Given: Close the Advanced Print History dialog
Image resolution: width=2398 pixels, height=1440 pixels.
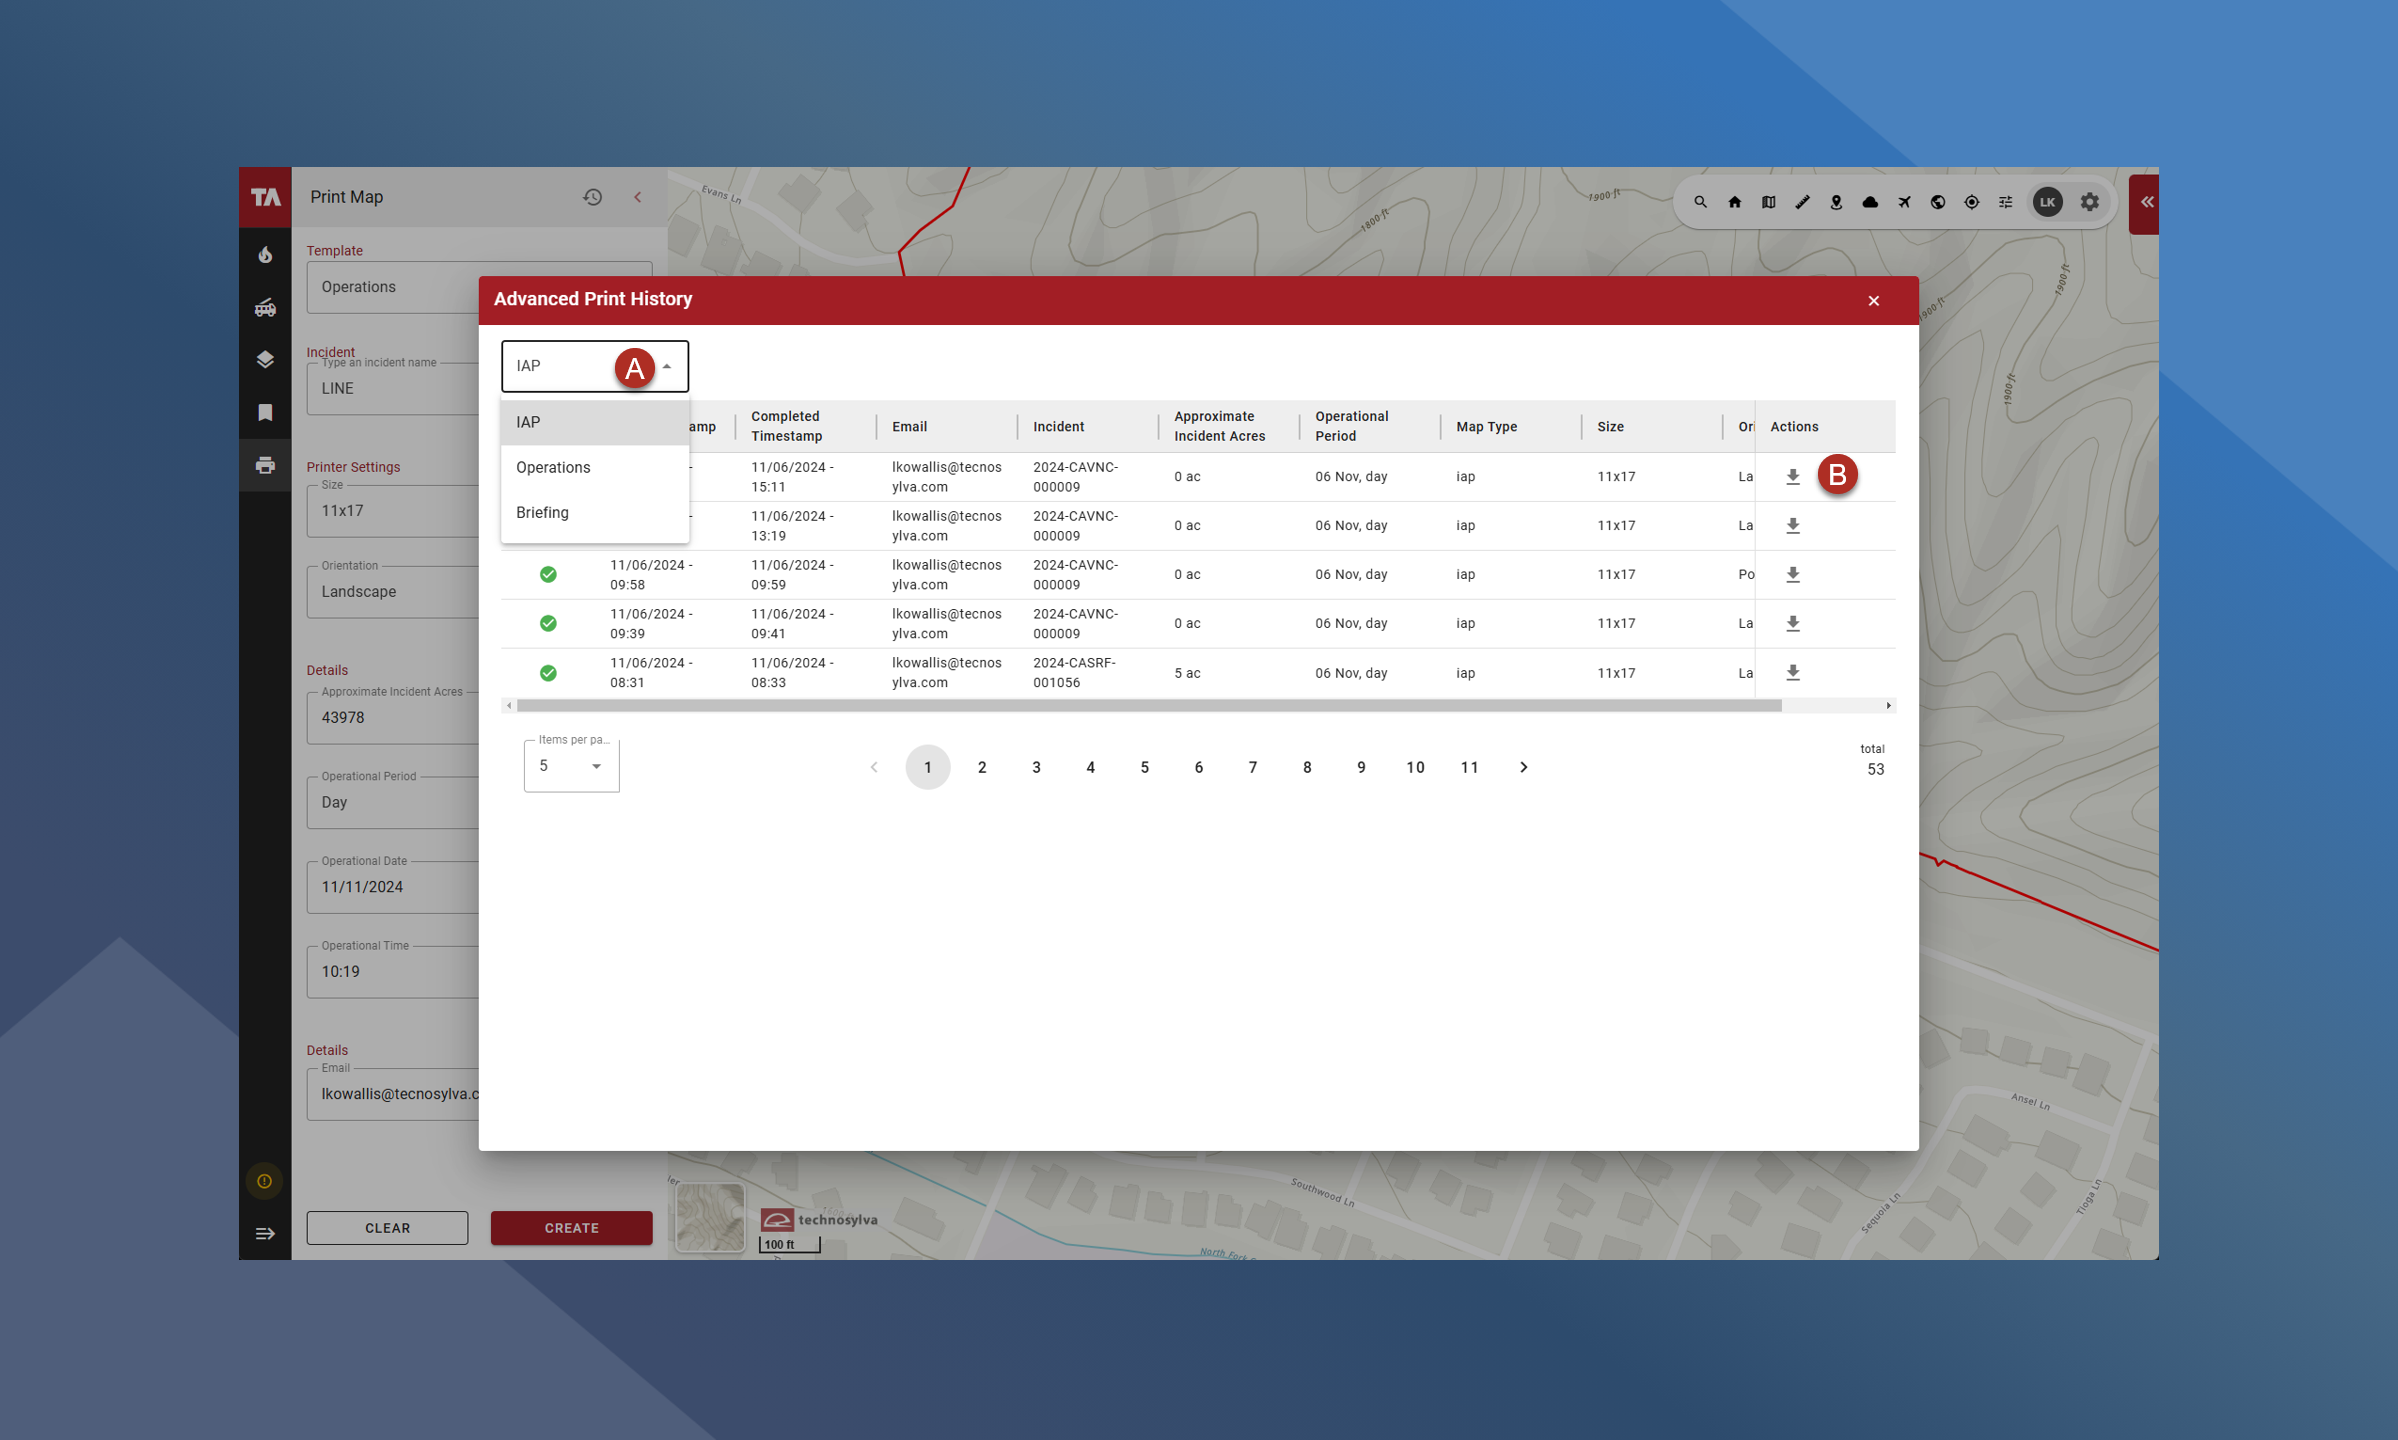Looking at the screenshot, I should point(1873,301).
